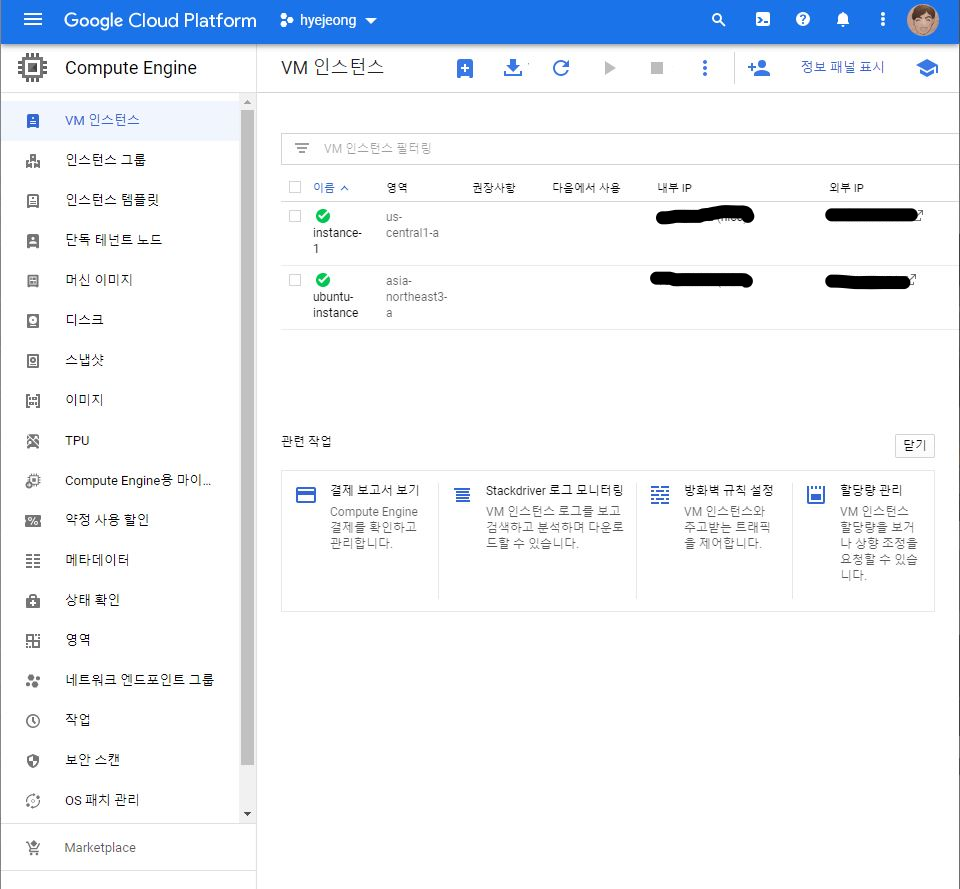The height and width of the screenshot is (889, 960).
Task: Click the import VM download icon
Action: coord(513,68)
